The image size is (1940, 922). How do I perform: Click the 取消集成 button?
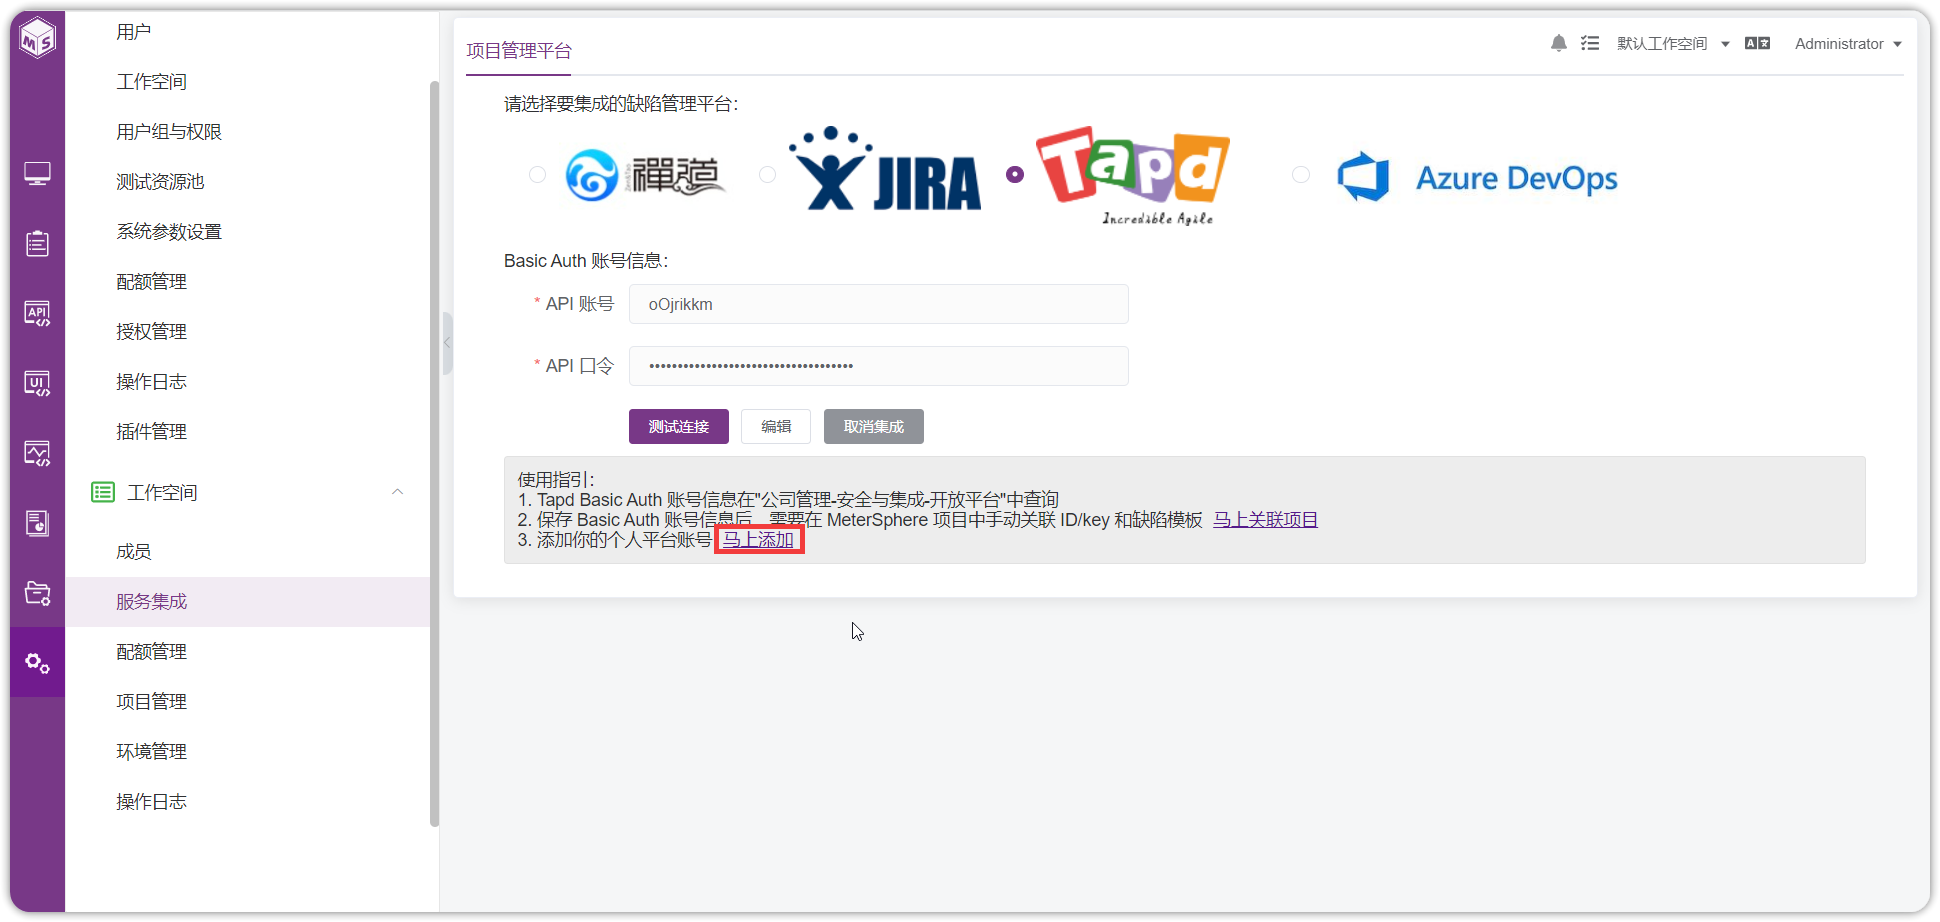click(x=873, y=426)
